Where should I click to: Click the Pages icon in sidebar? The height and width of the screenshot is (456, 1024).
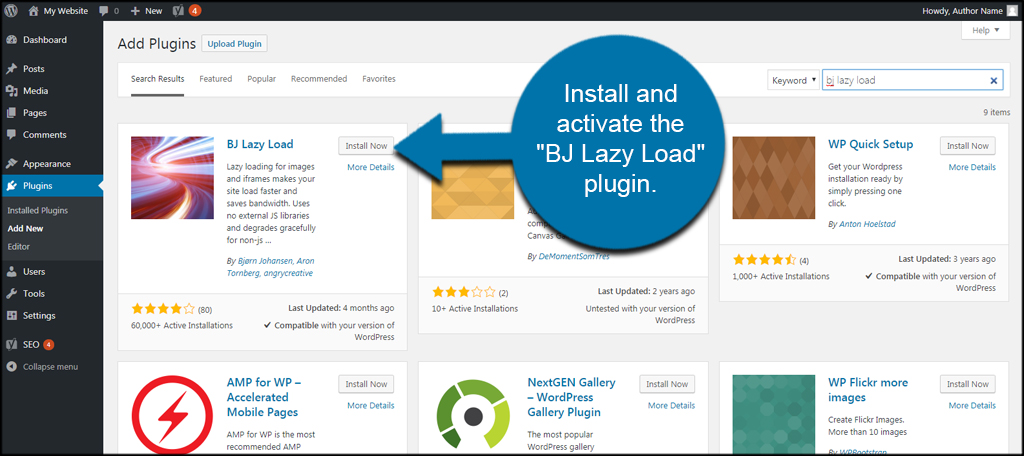(12, 113)
